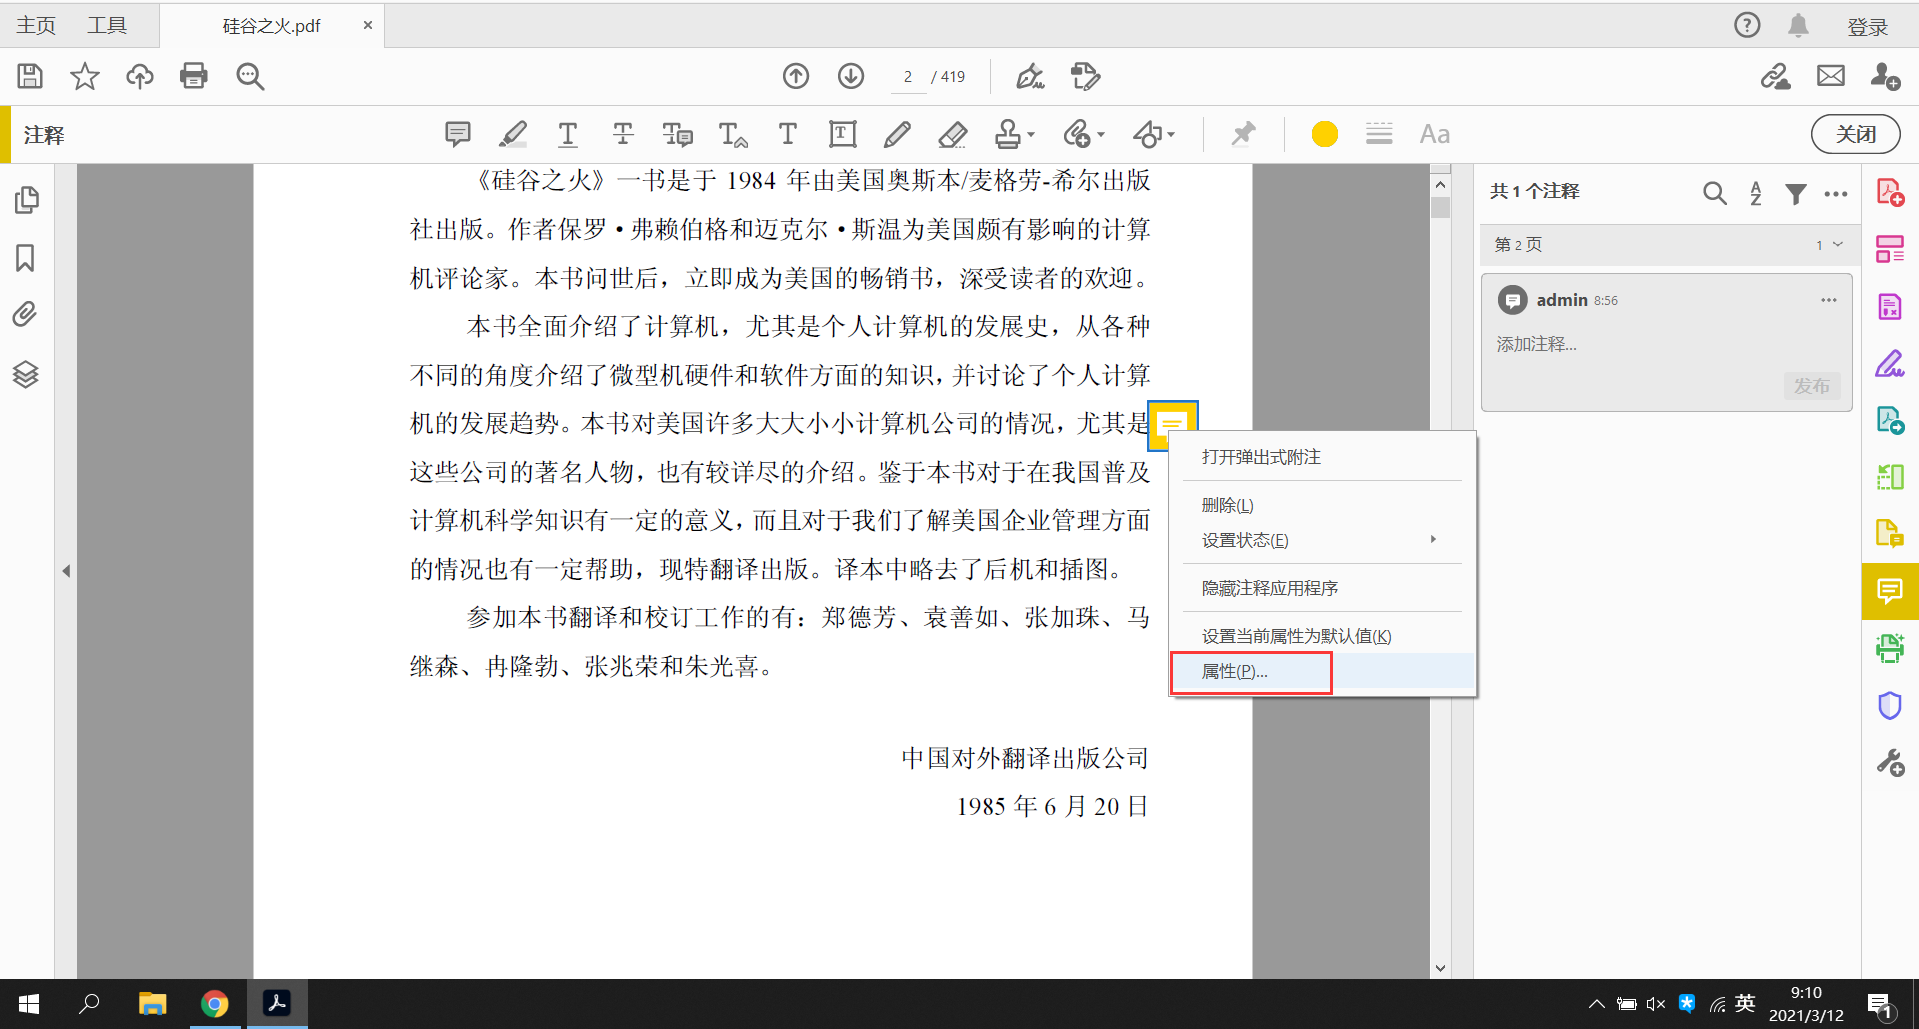Open Windows Start menu

(x=29, y=1003)
